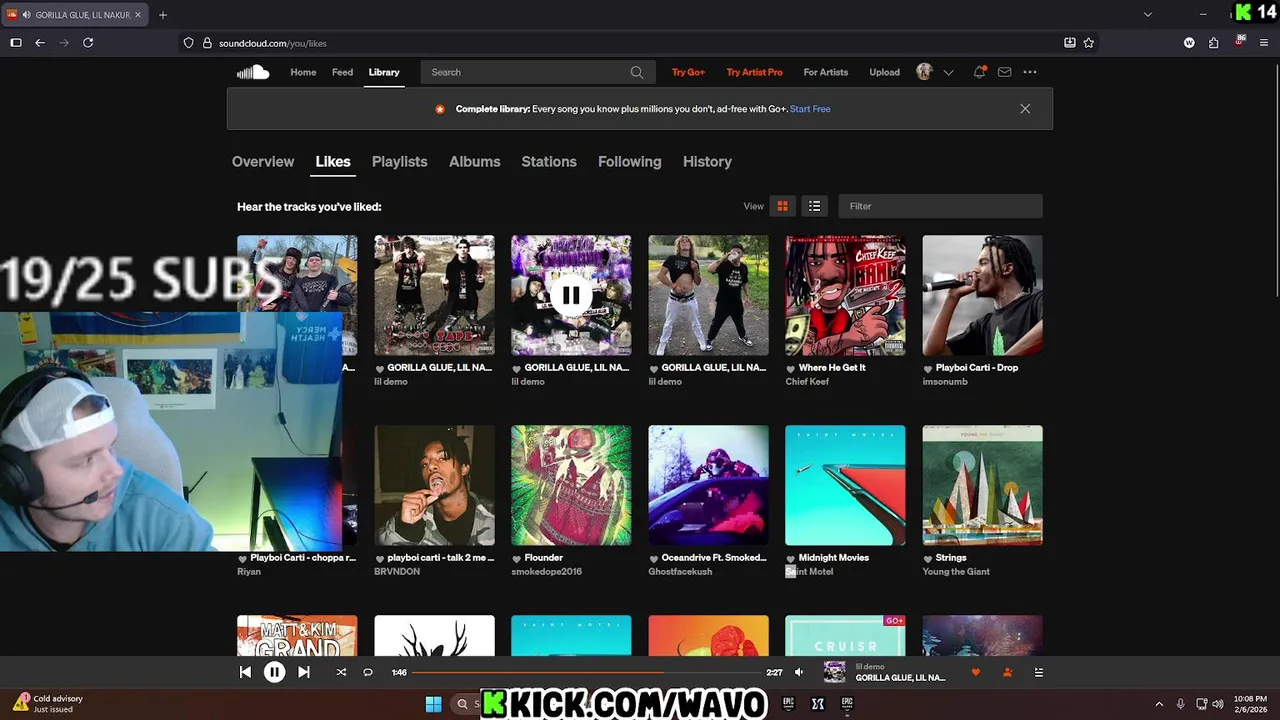The width and height of the screenshot is (1280, 720).
Task: Click the Start Free link in banner
Action: click(810, 109)
